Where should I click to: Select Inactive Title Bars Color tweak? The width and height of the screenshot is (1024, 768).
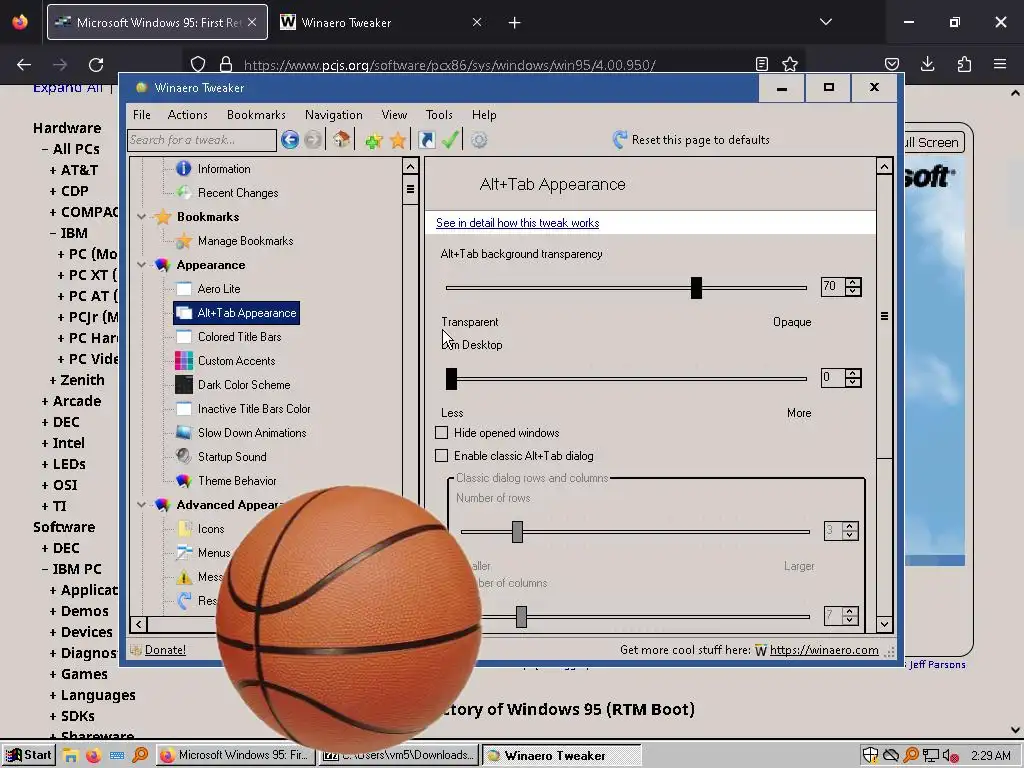point(254,409)
